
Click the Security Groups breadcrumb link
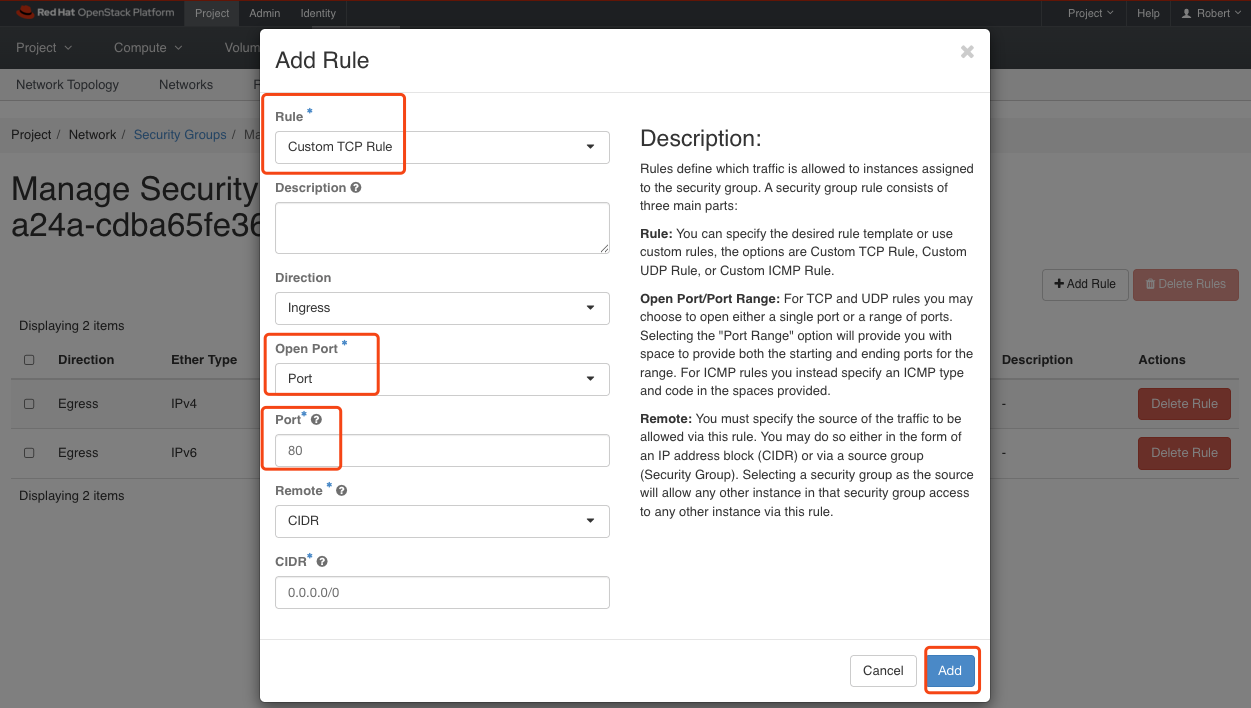[x=180, y=134]
